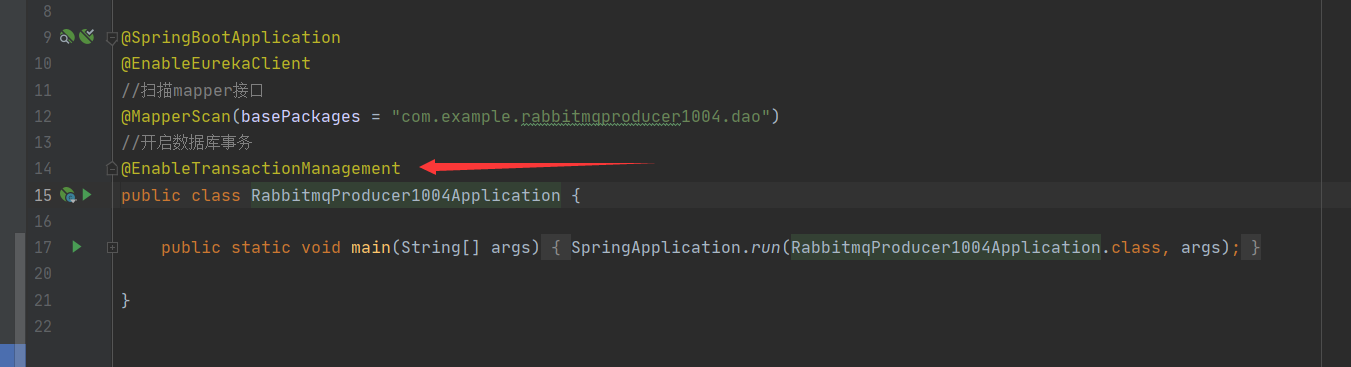The width and height of the screenshot is (1351, 367).
Task: Click line number 20 in the gutter
Action: click(42, 273)
